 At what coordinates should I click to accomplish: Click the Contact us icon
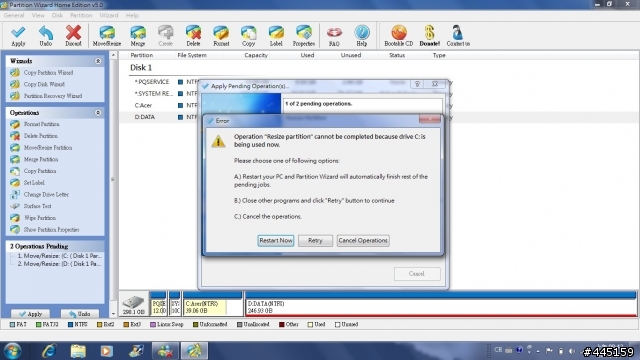(x=458, y=36)
